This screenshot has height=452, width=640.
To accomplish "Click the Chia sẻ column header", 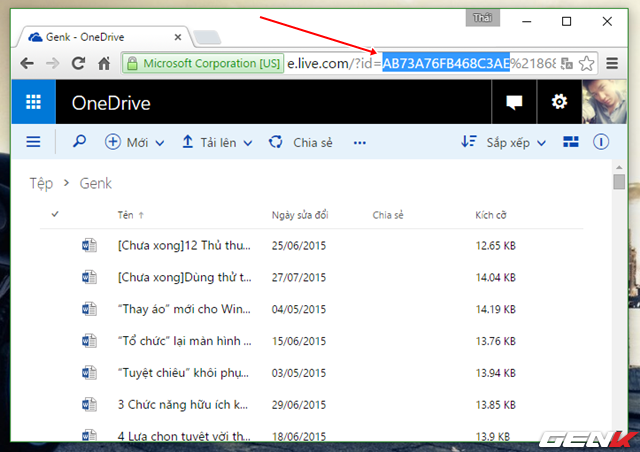I will 388,215.
